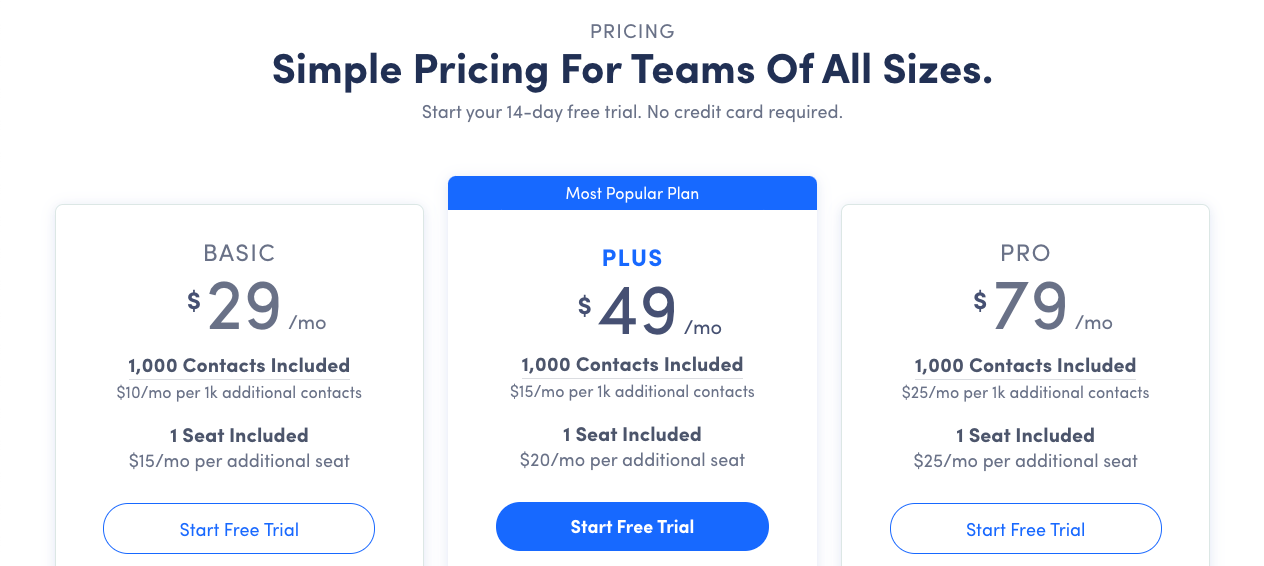Click Pro's $25/mo additional contacts text
This screenshot has width=1264, height=566.
click(1026, 392)
